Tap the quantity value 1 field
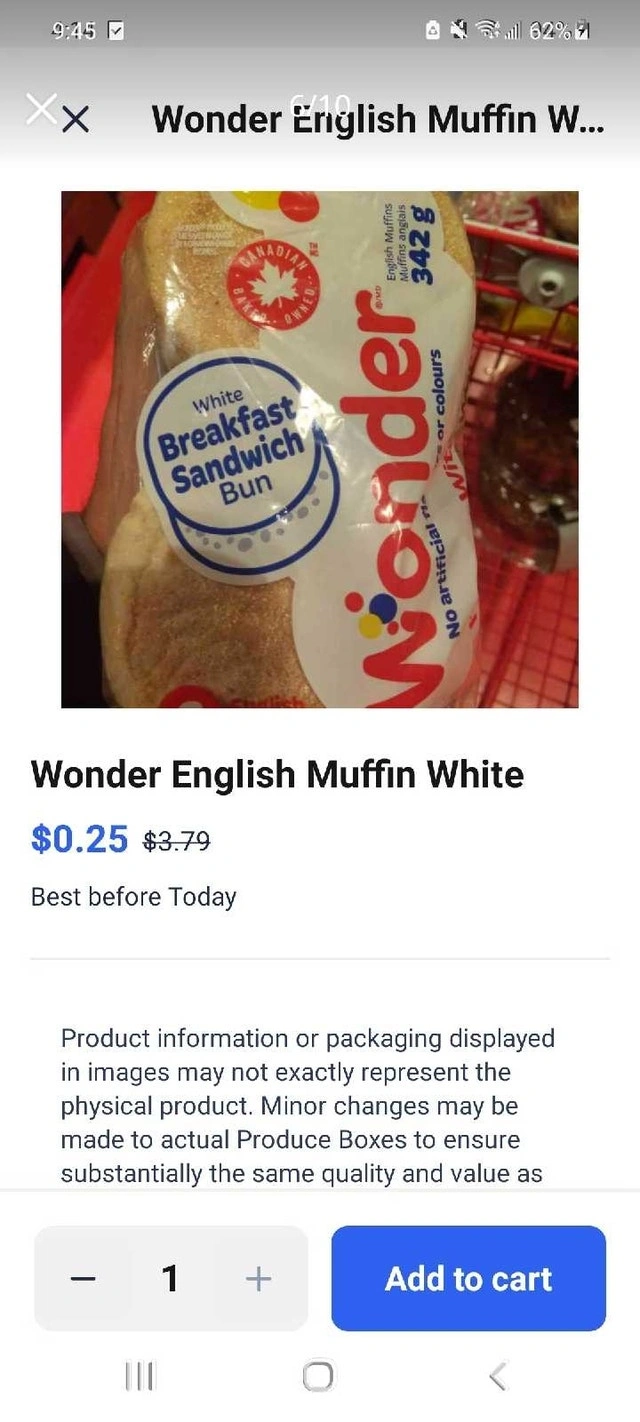 point(171,1278)
